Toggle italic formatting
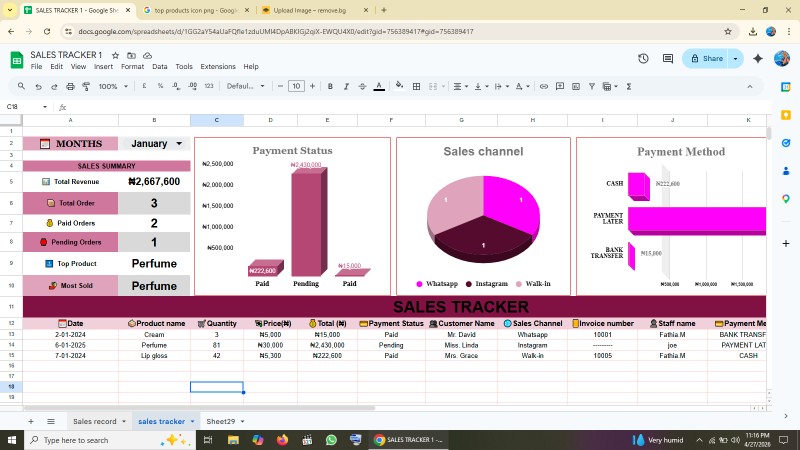 346,87
